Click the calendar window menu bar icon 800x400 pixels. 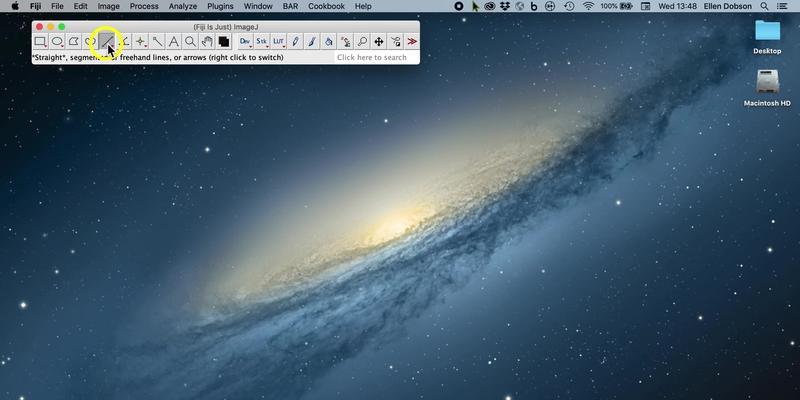pyautogui.click(x=645, y=6)
